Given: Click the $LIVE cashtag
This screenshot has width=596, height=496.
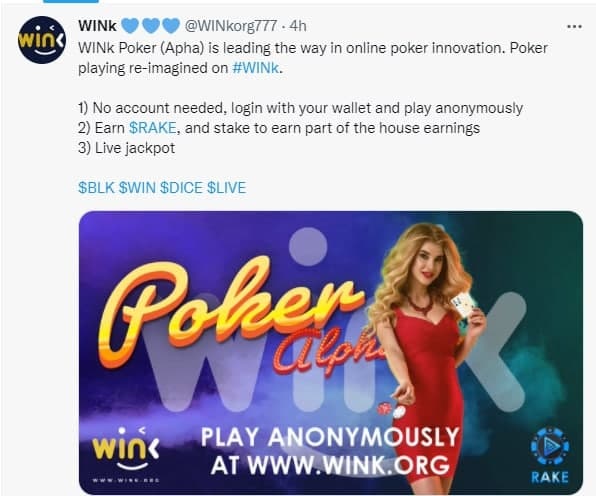Looking at the screenshot, I should pyautogui.click(x=227, y=188).
